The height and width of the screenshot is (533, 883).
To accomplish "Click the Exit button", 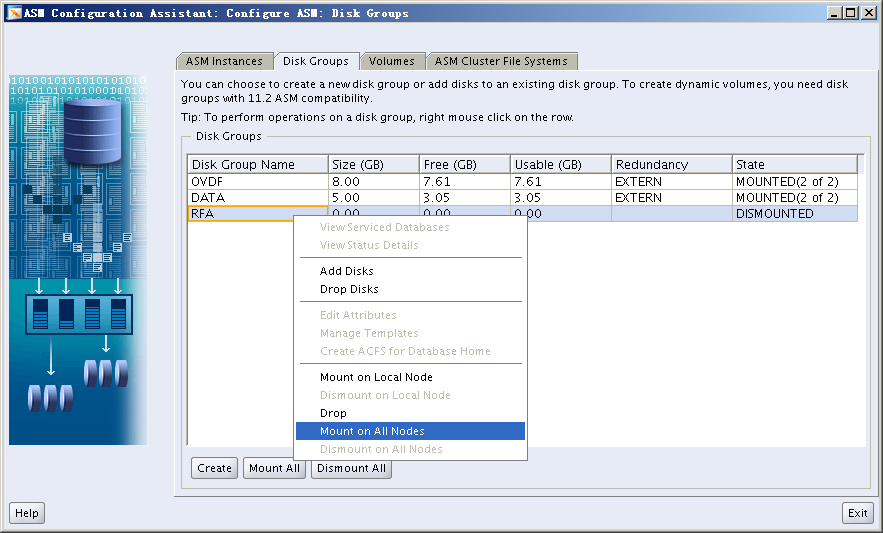I will point(857,513).
